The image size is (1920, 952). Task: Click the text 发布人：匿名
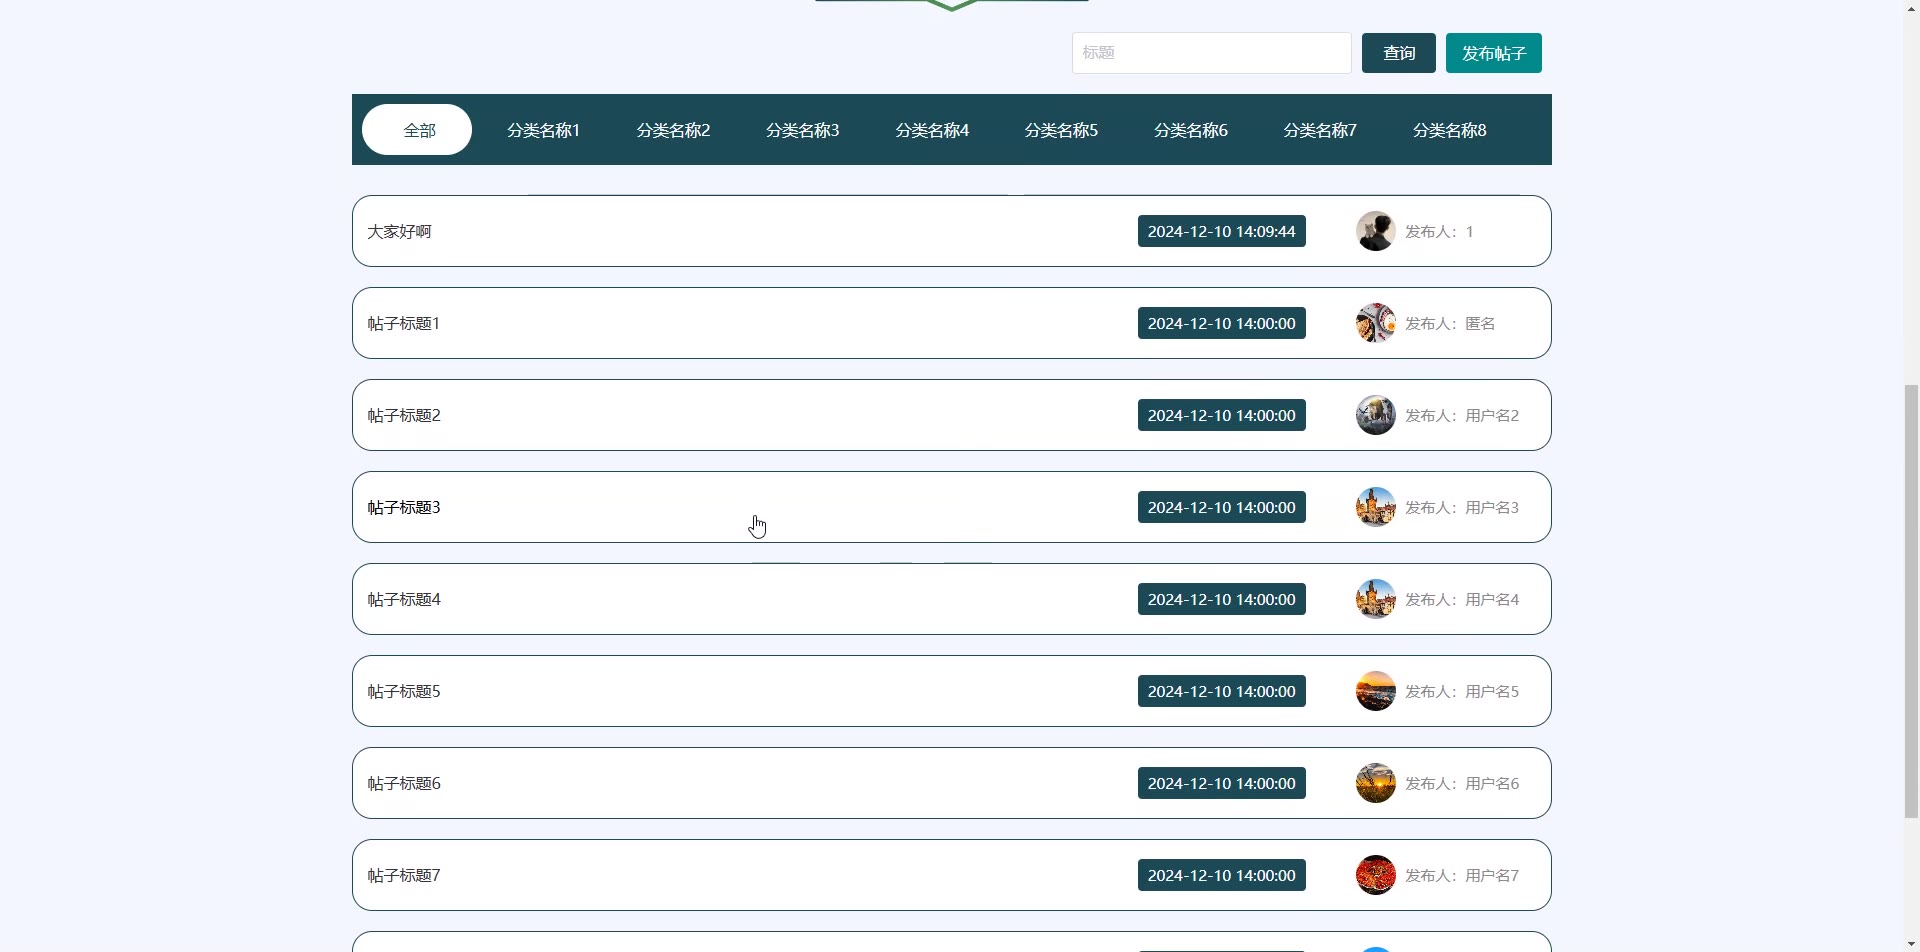coord(1450,323)
